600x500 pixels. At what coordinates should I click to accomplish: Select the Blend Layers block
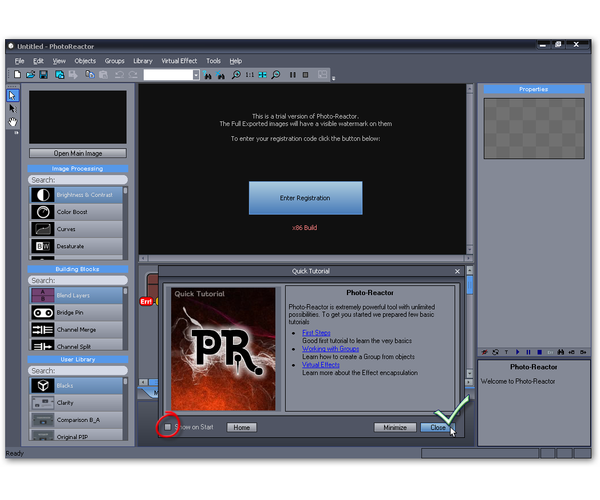click(76, 295)
